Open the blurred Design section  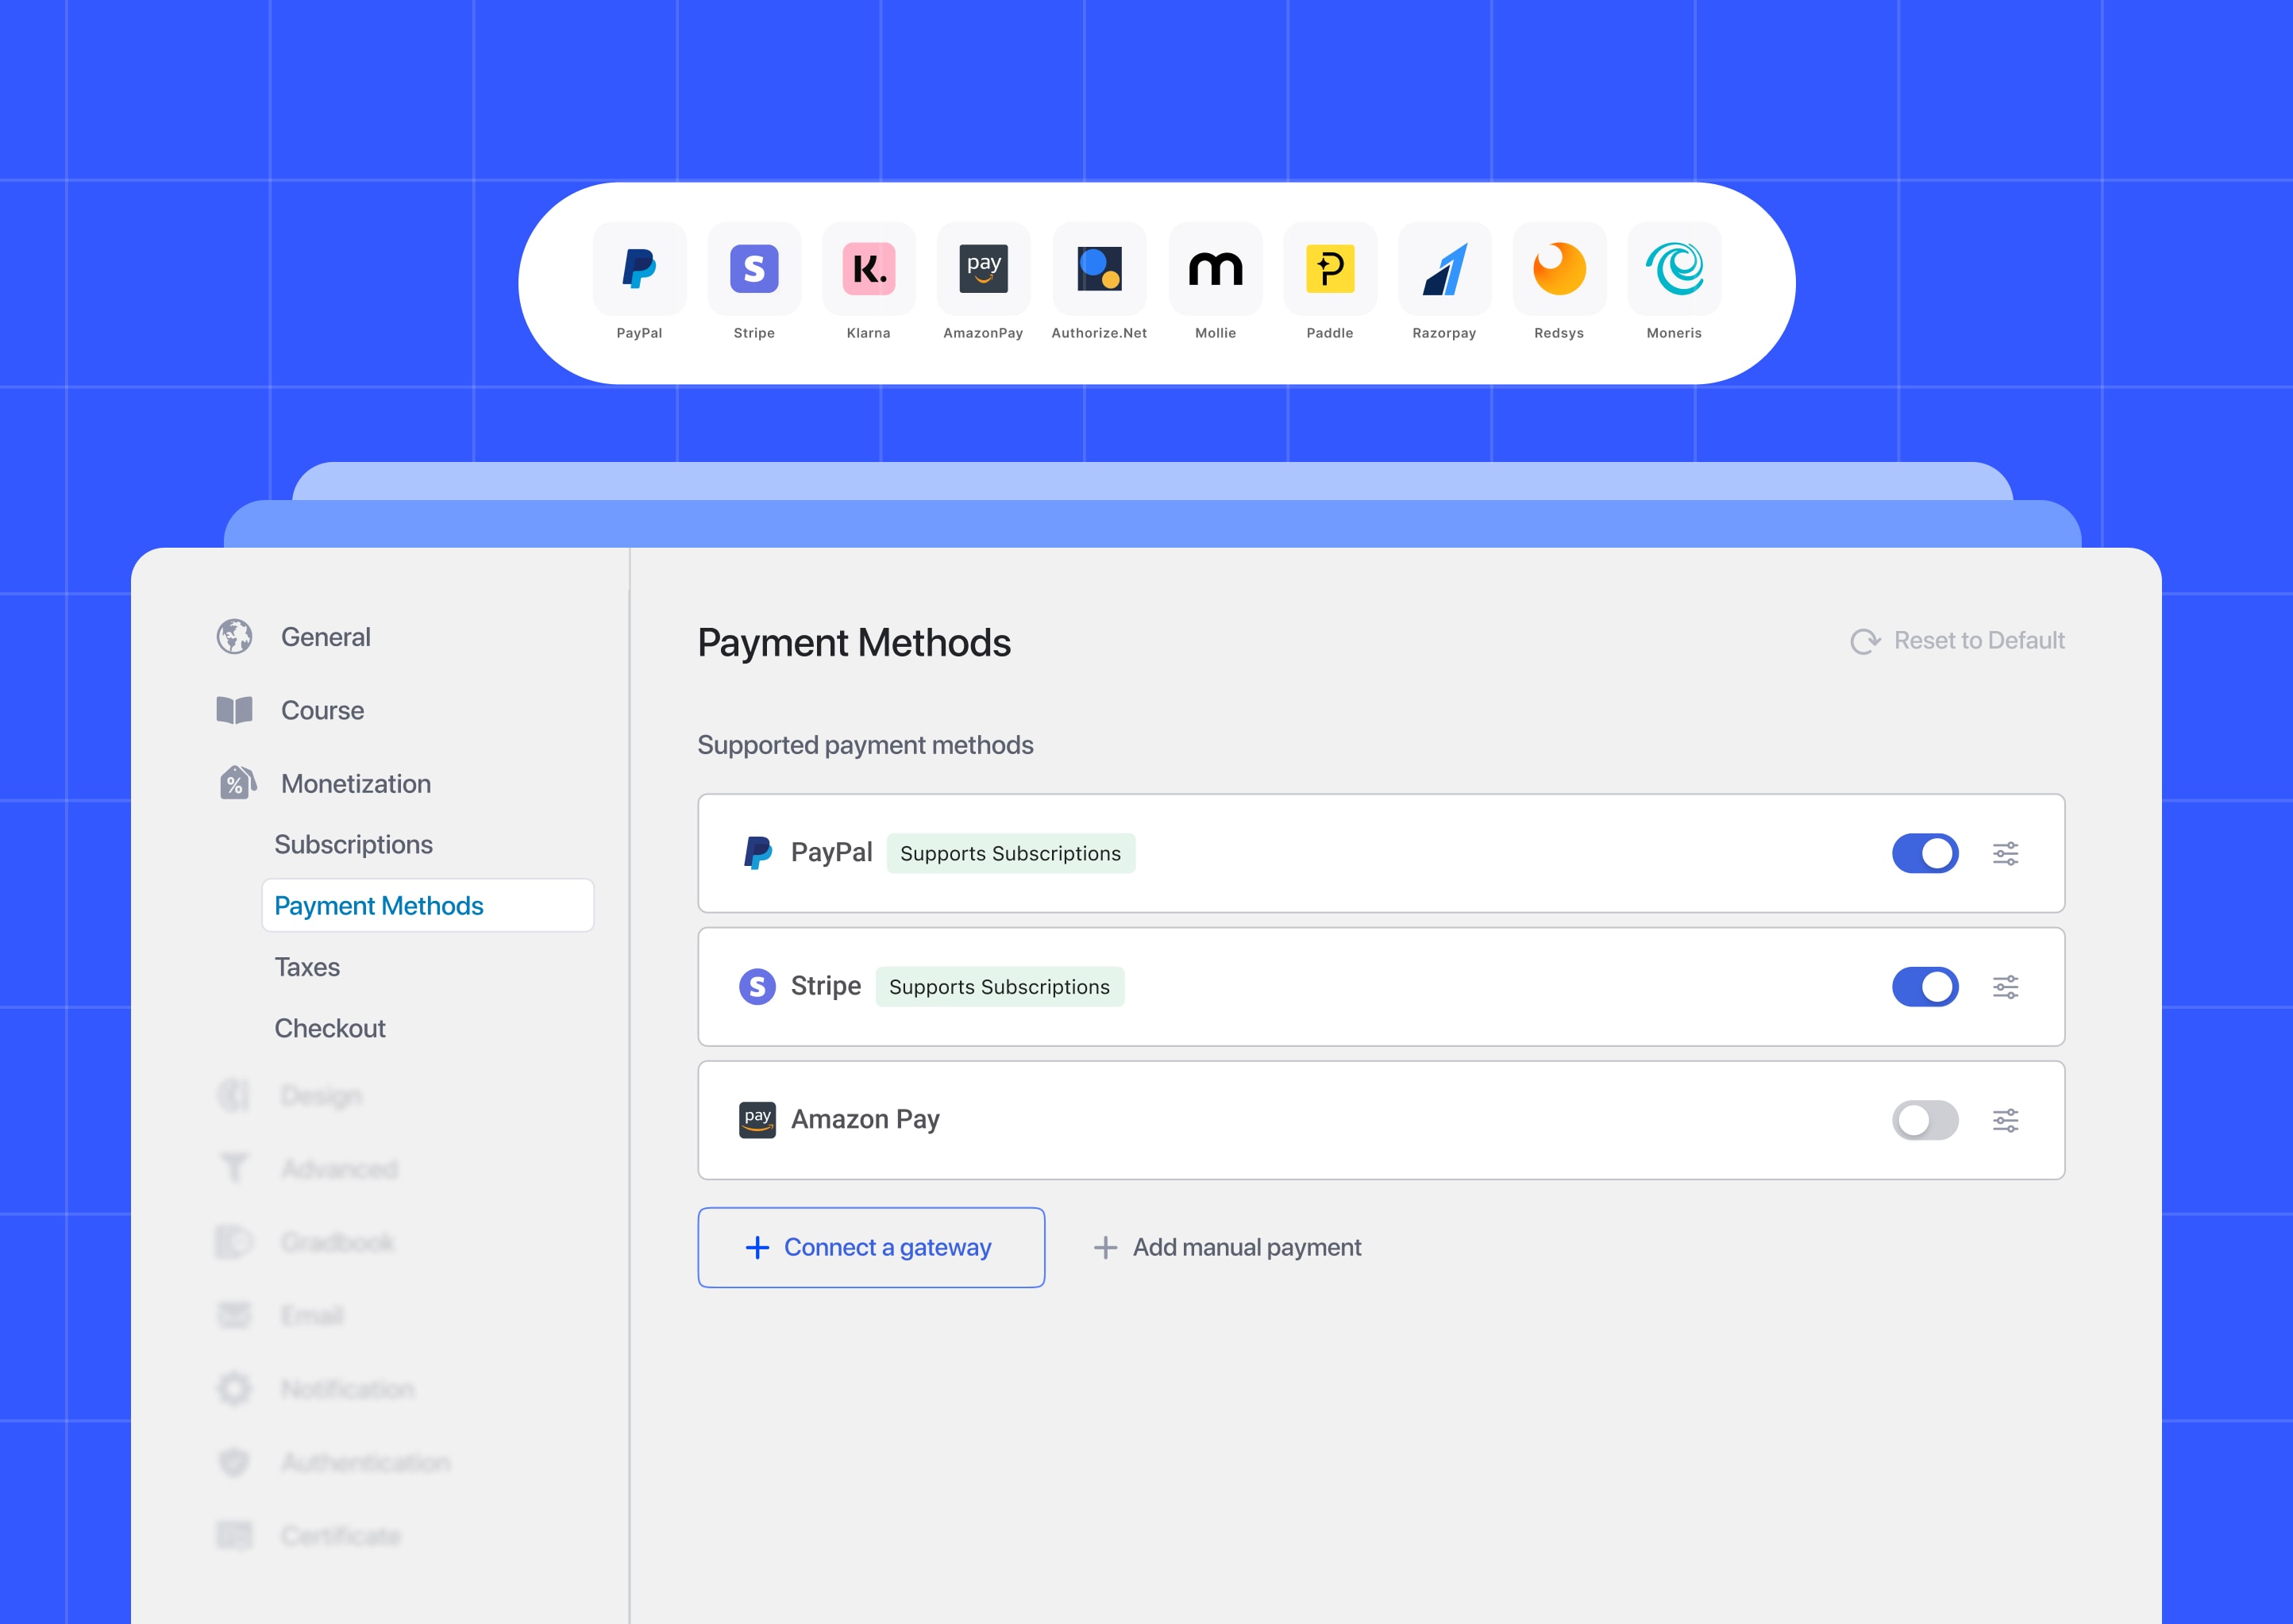pos(321,1096)
